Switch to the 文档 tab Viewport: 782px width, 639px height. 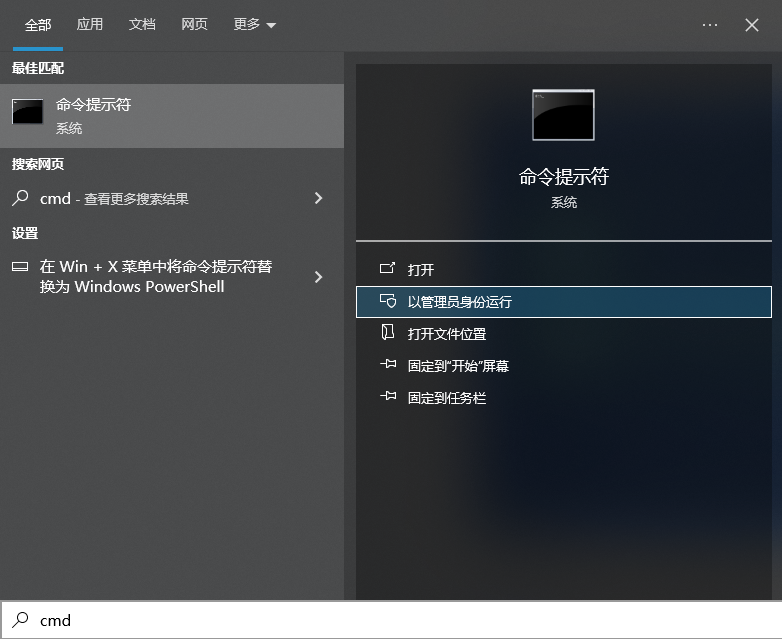(142, 24)
